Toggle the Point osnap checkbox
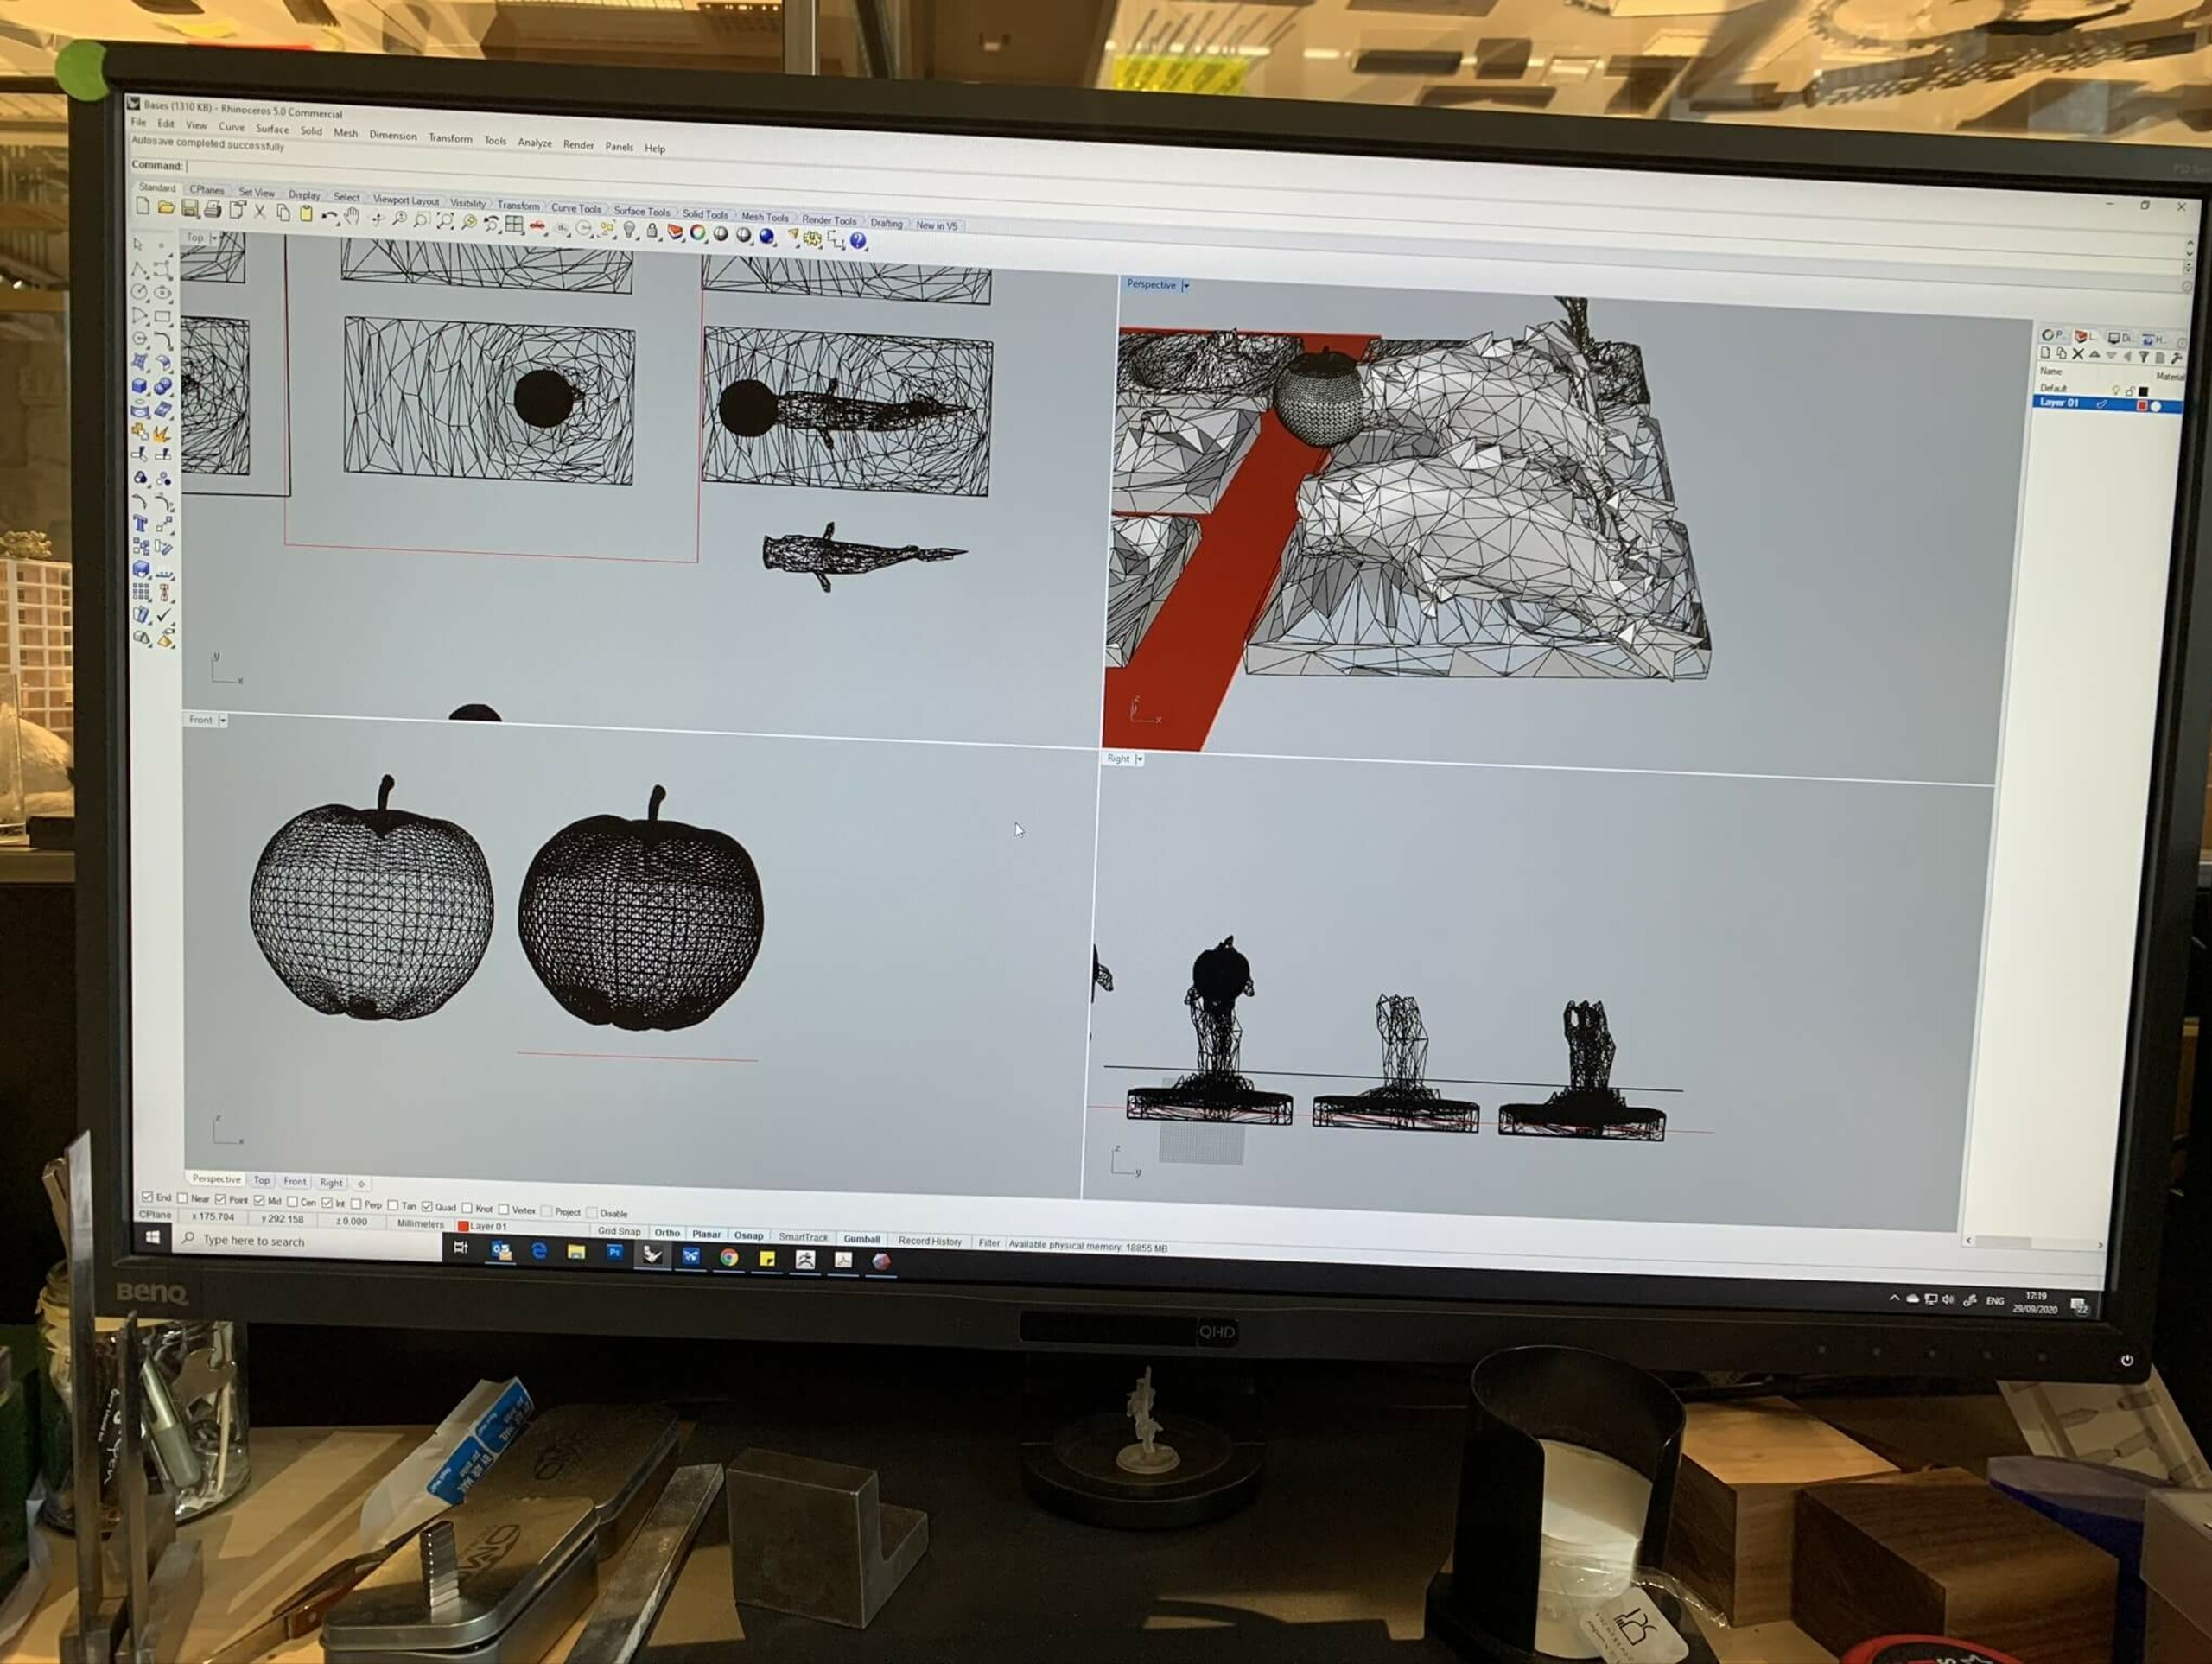Image resolution: width=2212 pixels, height=1664 pixels. coord(221,1199)
